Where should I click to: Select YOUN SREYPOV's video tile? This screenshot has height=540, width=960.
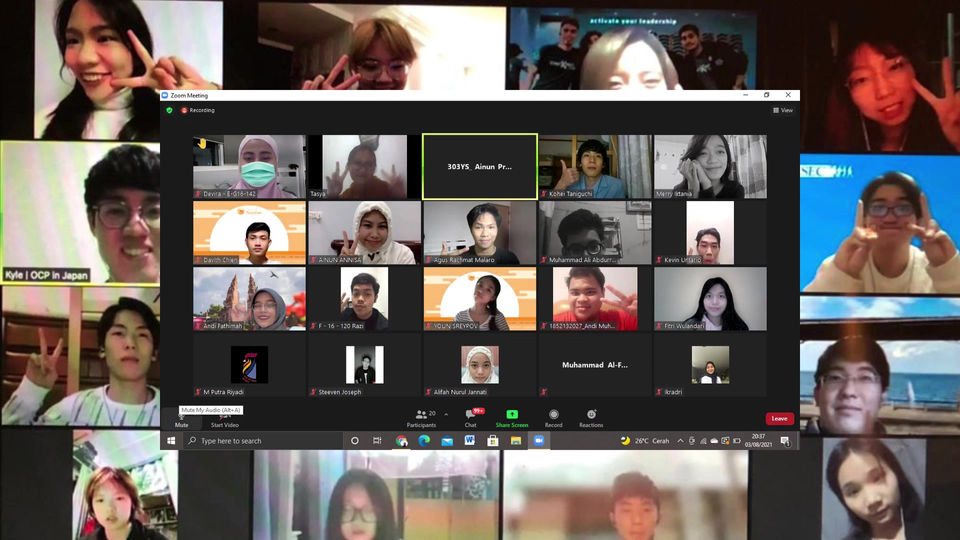pyautogui.click(x=480, y=299)
